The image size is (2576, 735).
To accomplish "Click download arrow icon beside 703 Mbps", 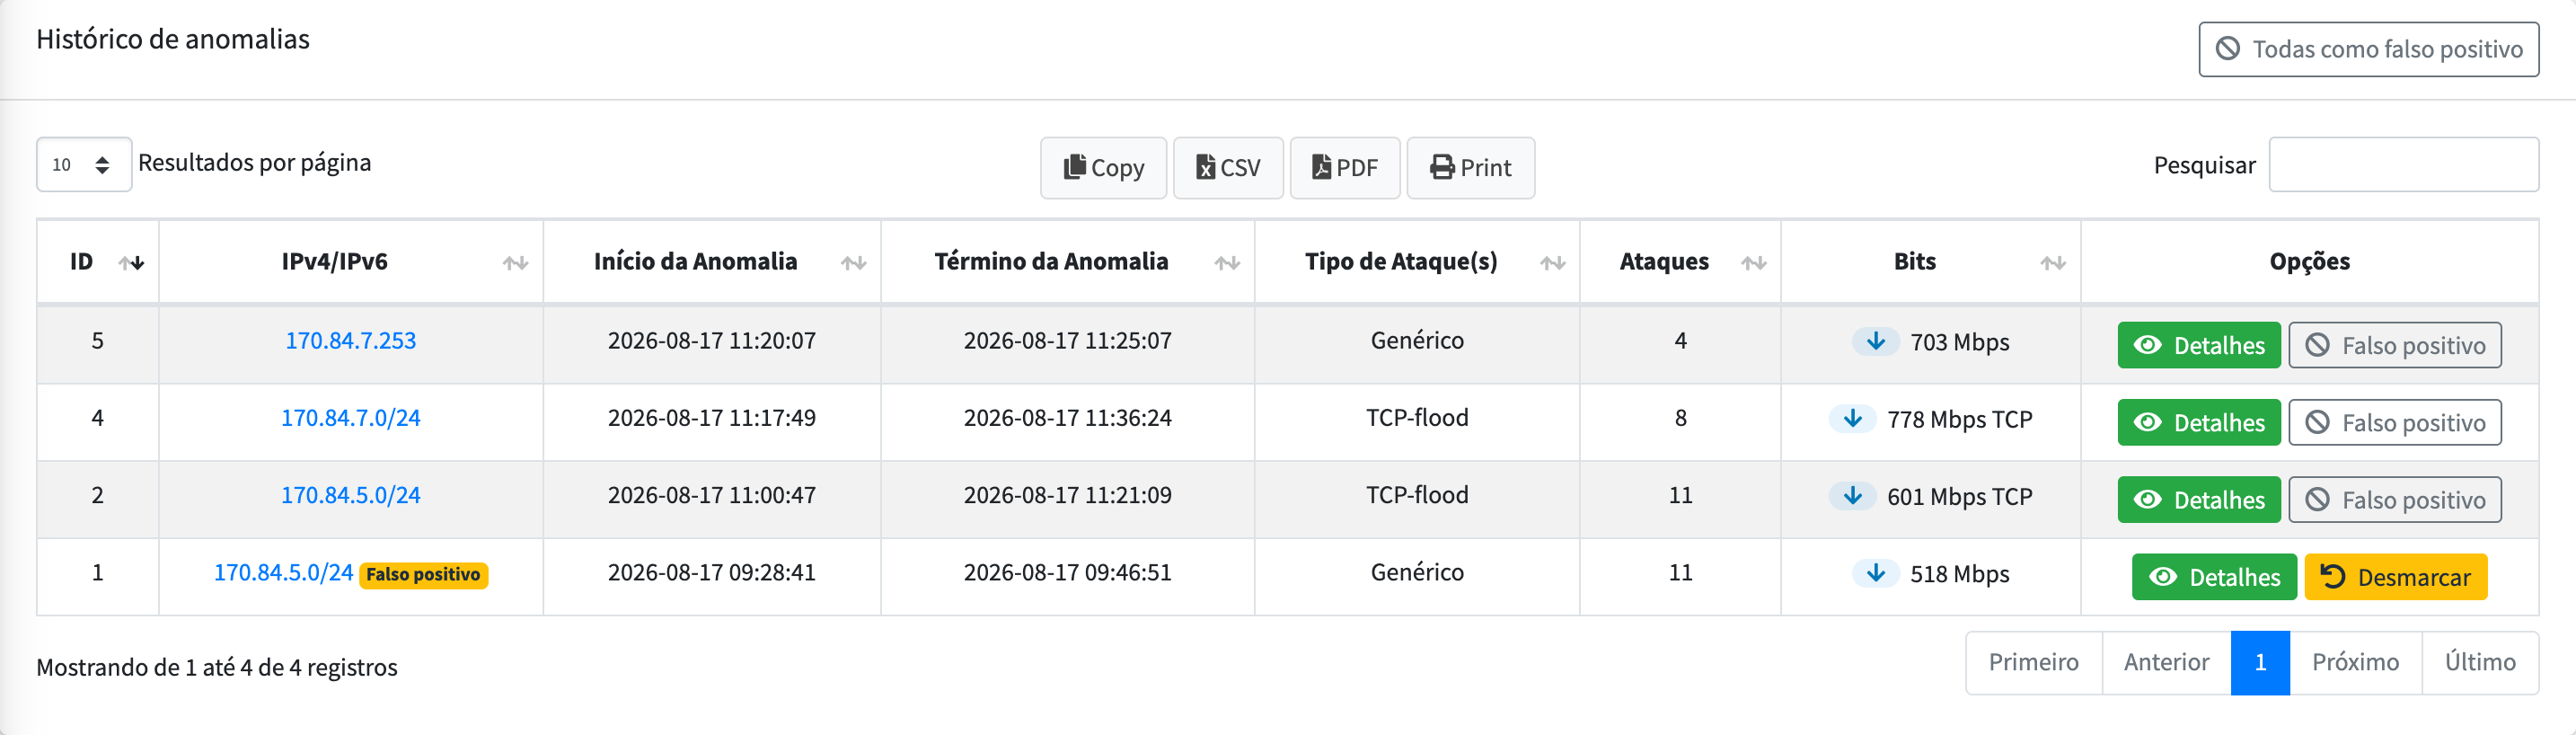I will pos(1876,341).
